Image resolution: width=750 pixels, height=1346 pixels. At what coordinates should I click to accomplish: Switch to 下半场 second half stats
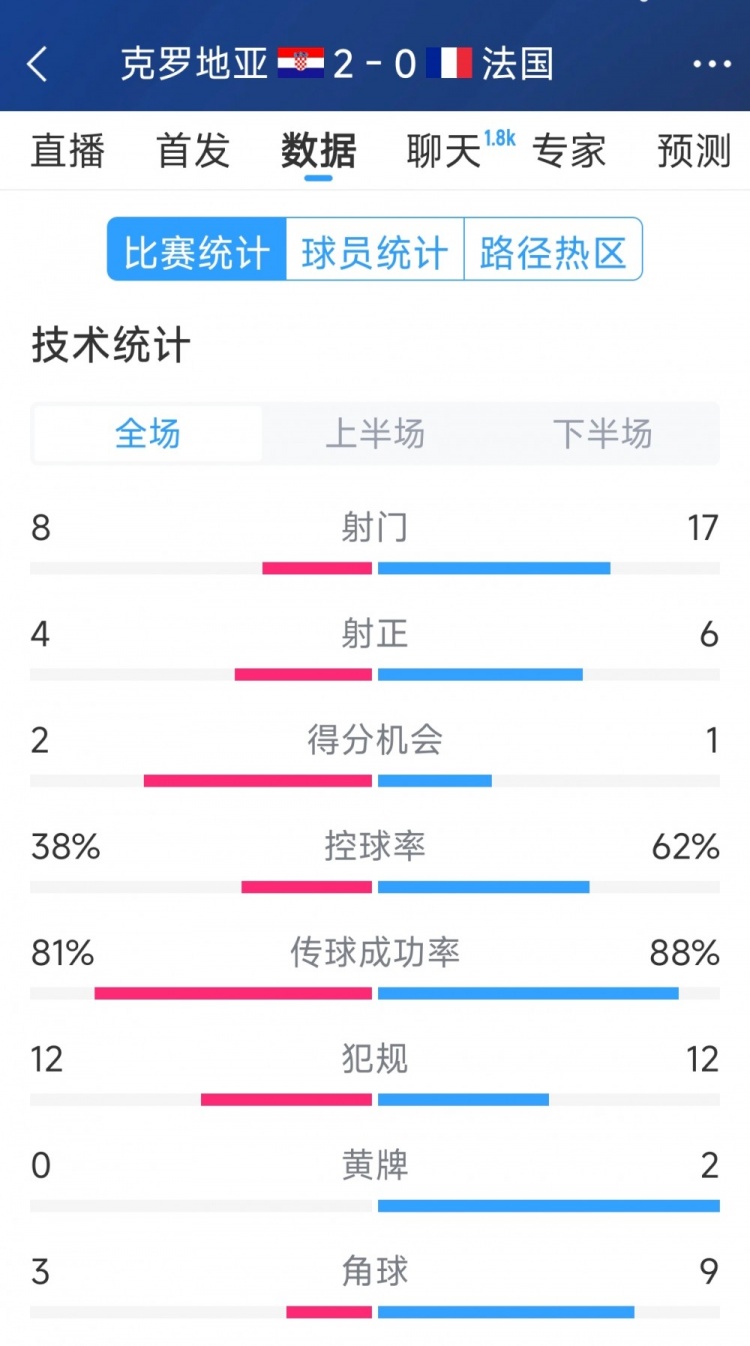pyautogui.click(x=602, y=434)
